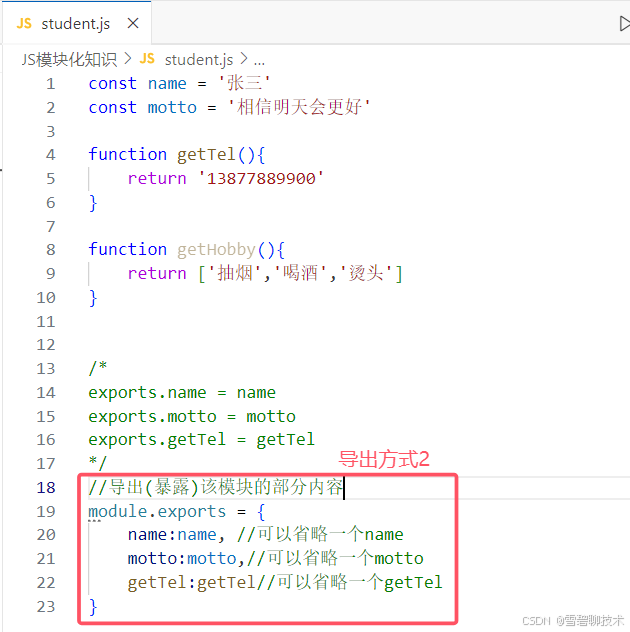Click the comment //可以省略一个getTel
630x632 pixels.
(349, 582)
